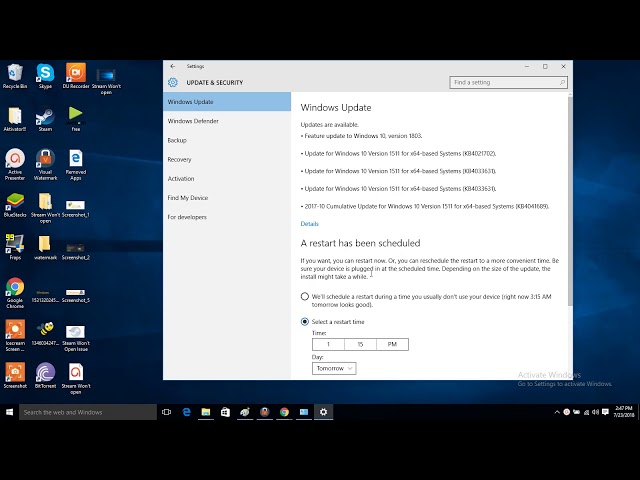The height and width of the screenshot is (480, 640).
Task: Open the Aktivator folder icon
Action: coord(15,119)
